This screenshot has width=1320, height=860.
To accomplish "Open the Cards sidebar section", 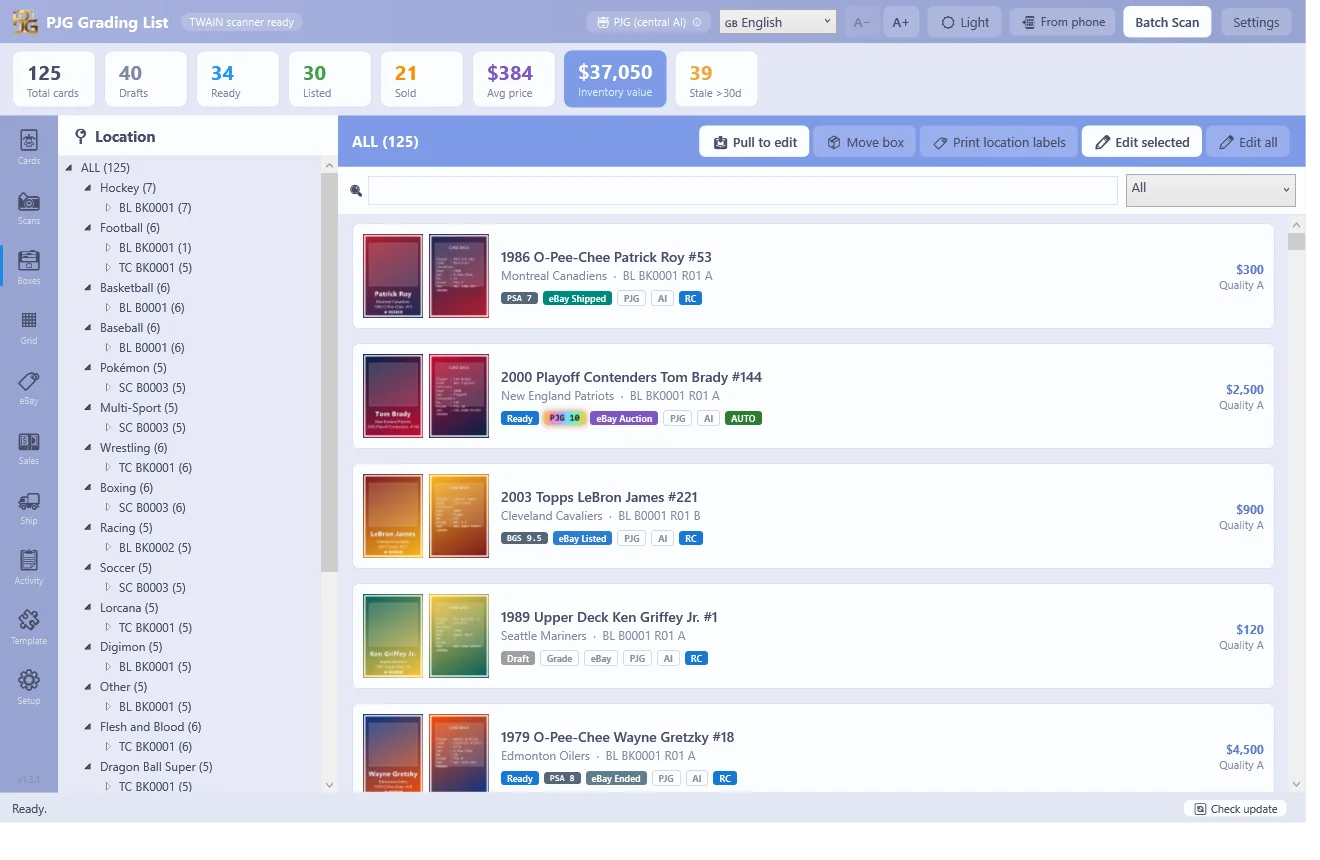I will pyautogui.click(x=29, y=147).
